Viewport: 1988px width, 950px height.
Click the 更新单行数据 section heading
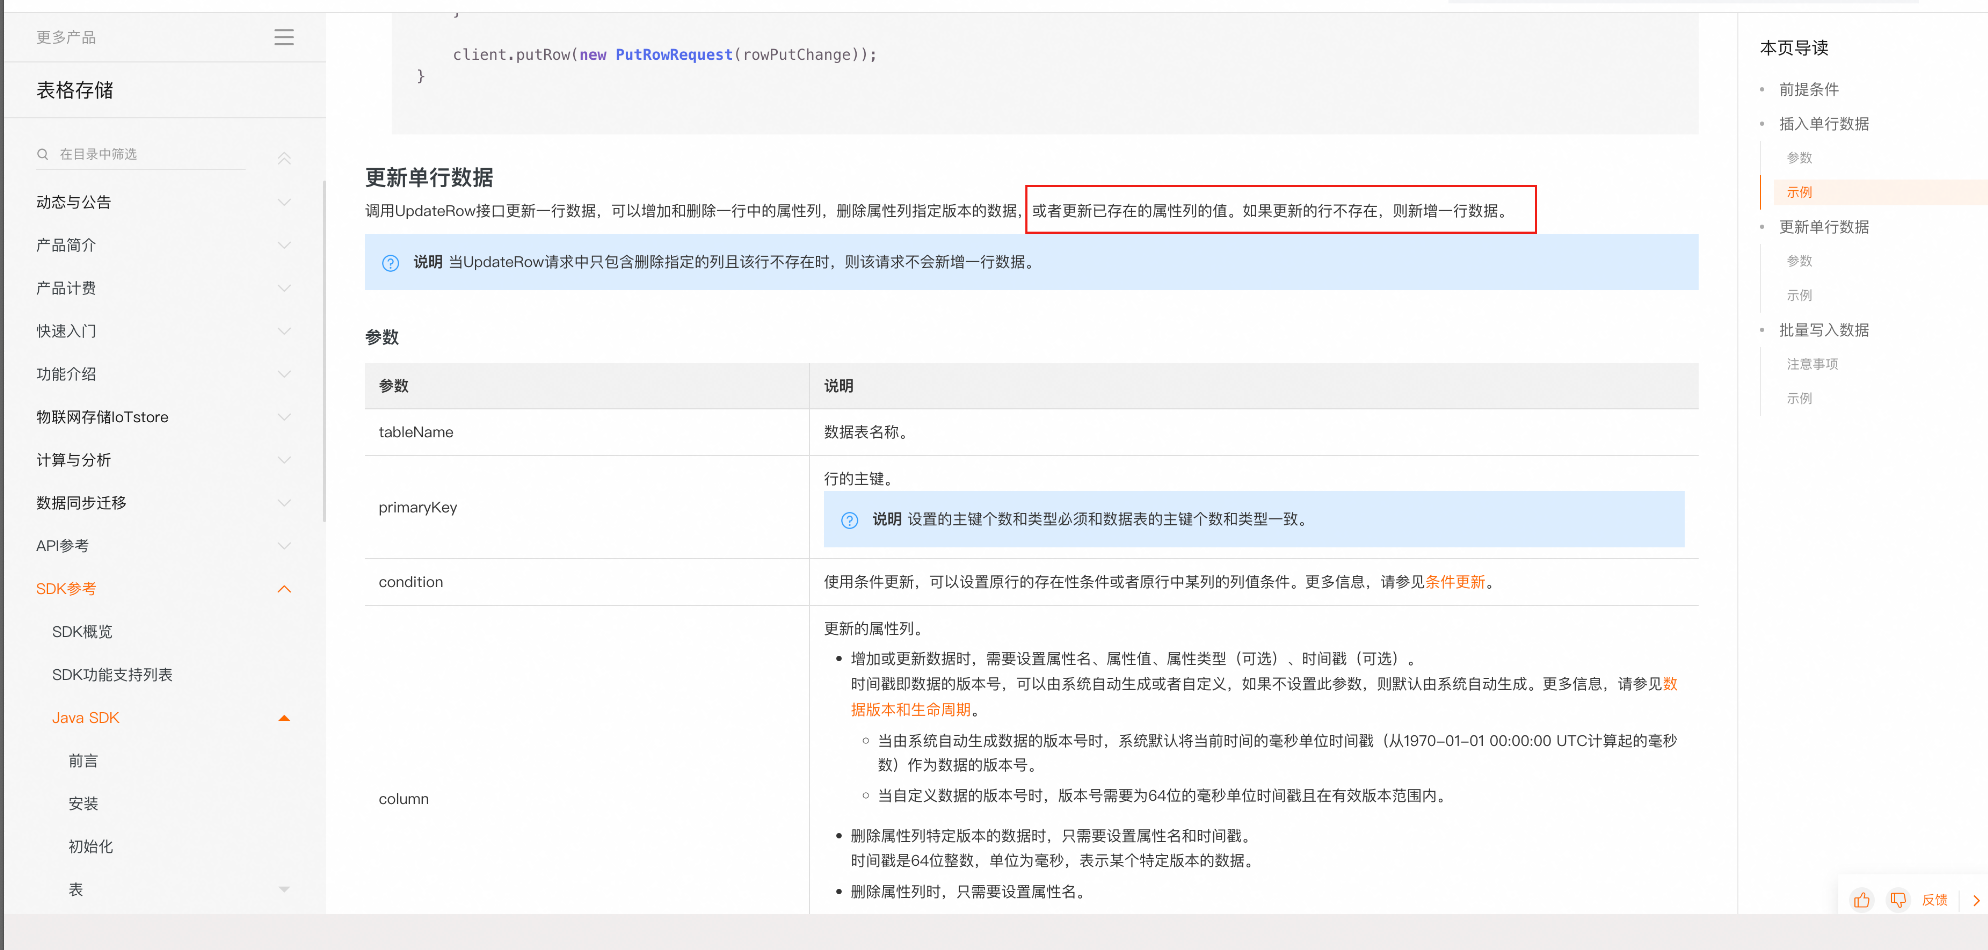coord(429,177)
